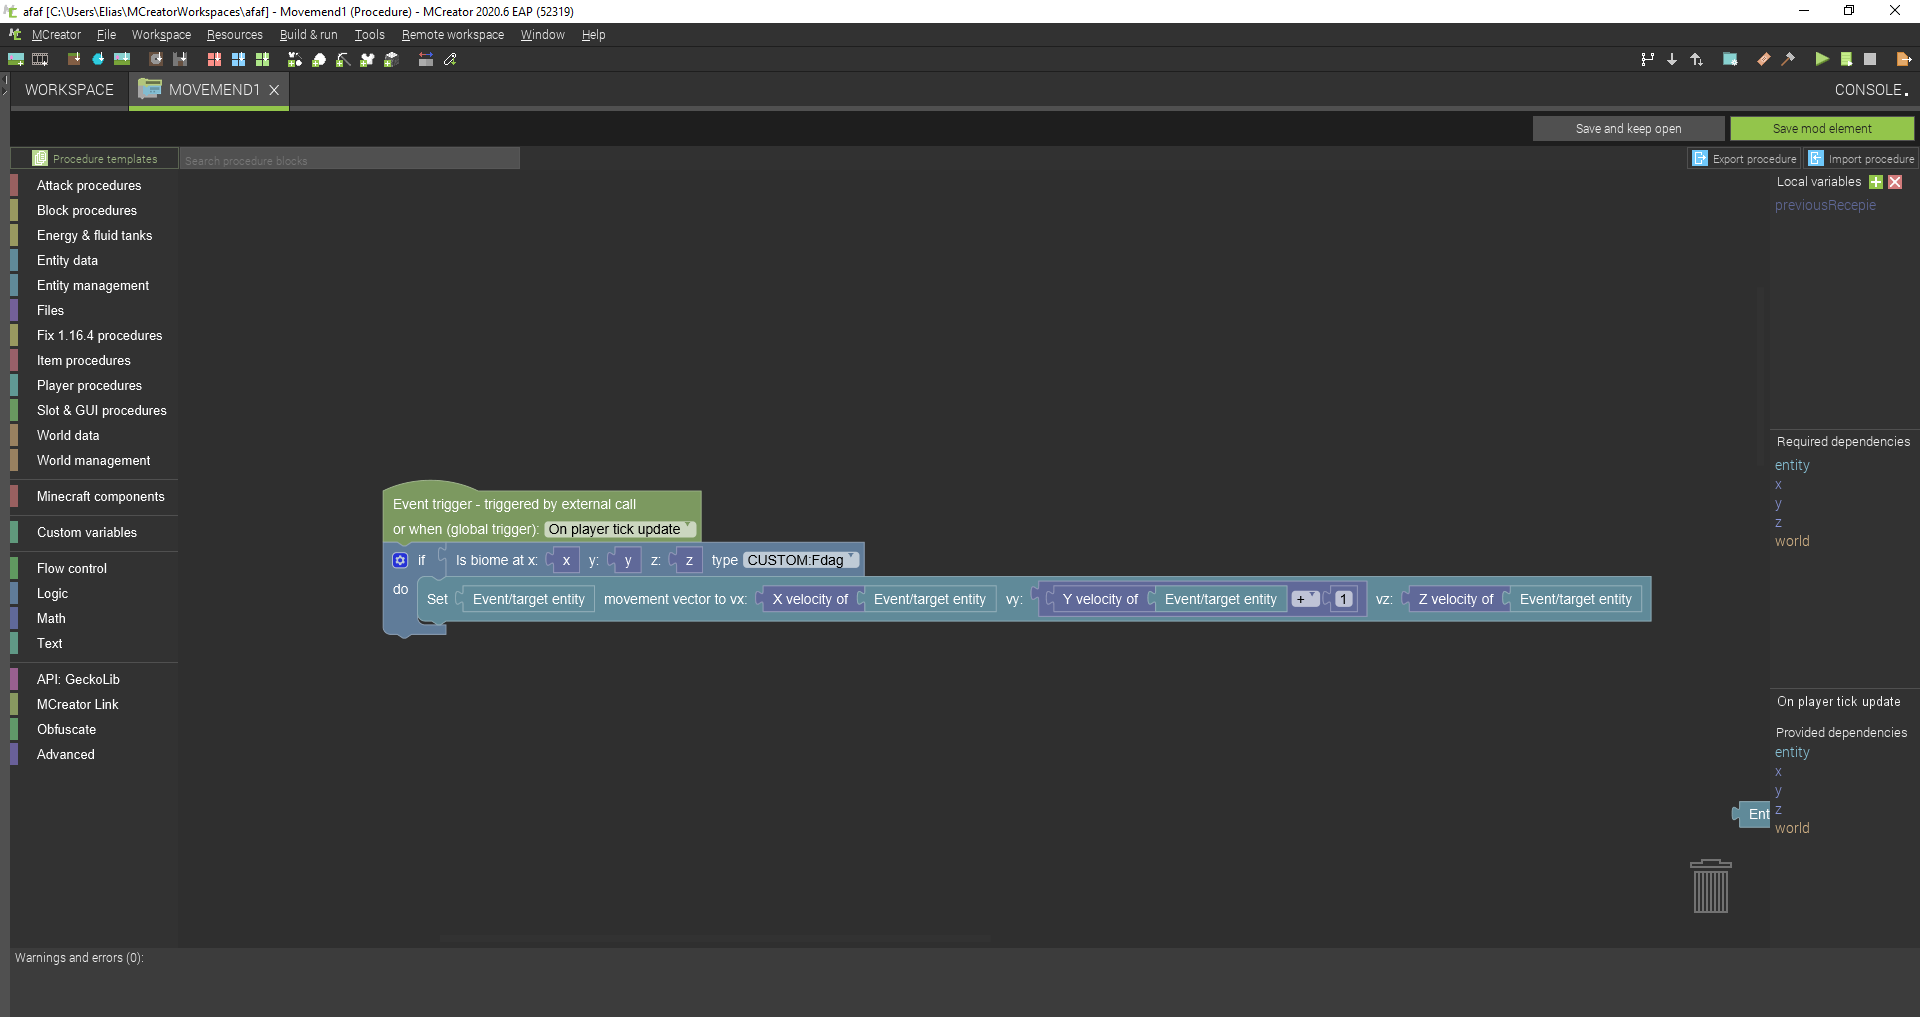Screen dimensions: 1920x1017
Task: Click the Export procedure button
Action: pos(1744,159)
